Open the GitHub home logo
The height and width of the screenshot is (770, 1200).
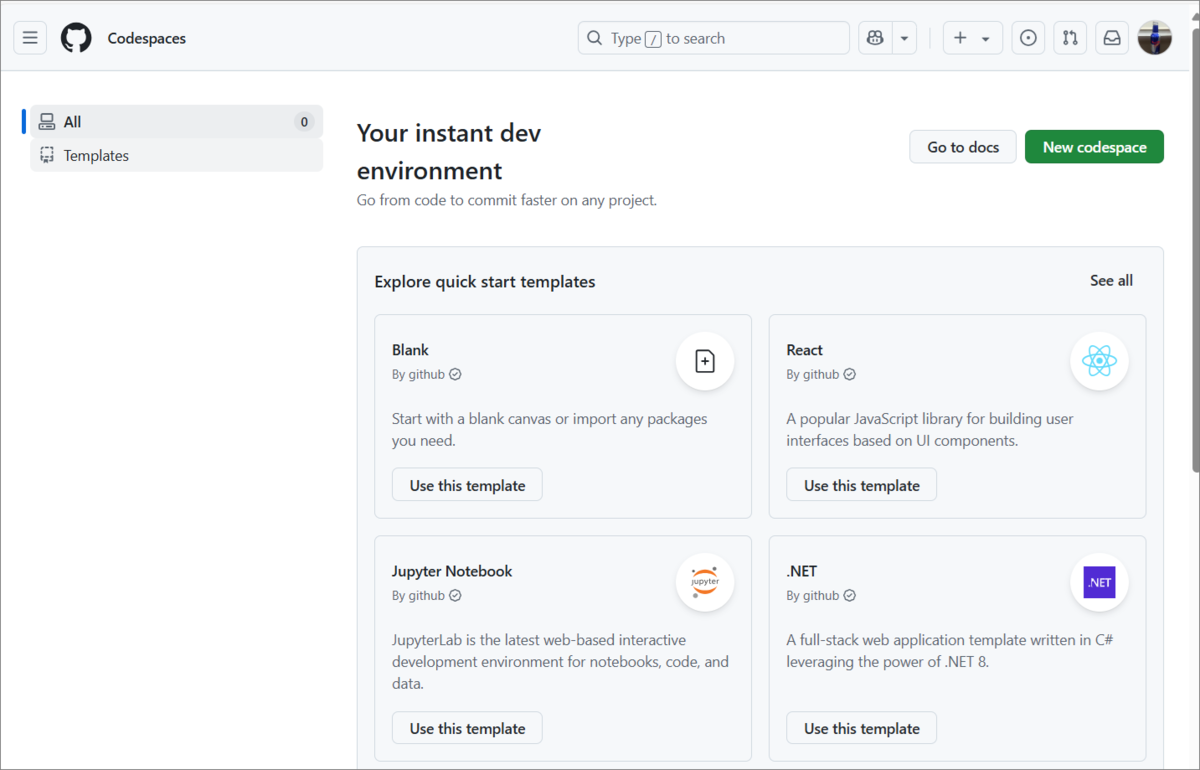point(76,37)
